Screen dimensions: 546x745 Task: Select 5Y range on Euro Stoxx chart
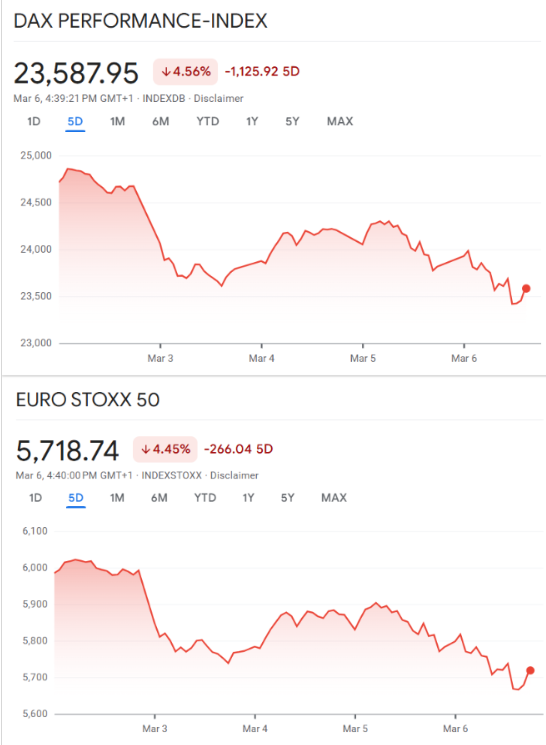pos(287,498)
